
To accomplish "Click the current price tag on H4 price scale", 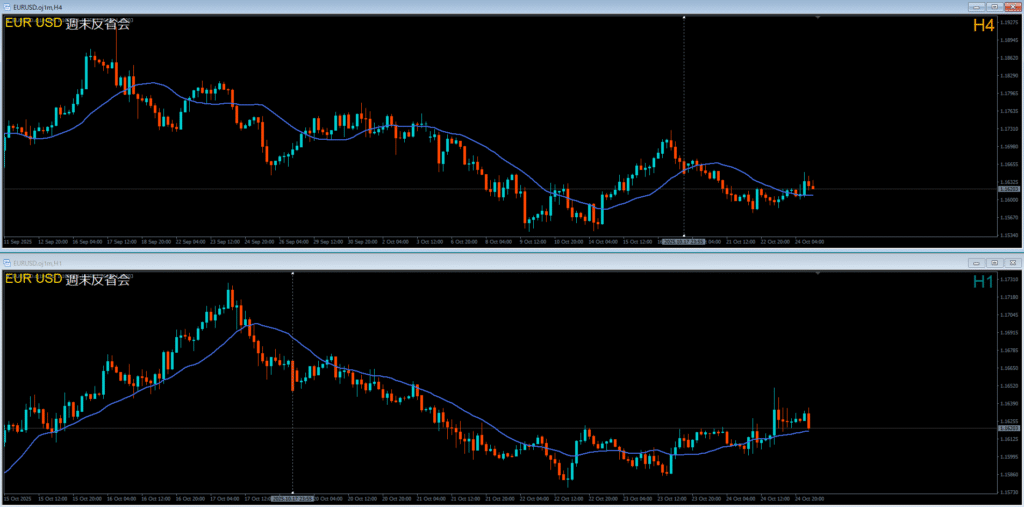I will pyautogui.click(x=1009, y=189).
